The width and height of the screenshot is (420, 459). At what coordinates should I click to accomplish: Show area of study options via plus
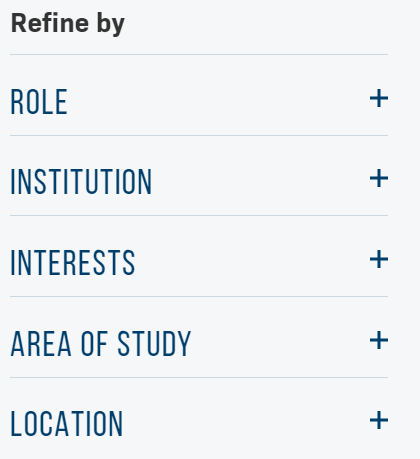click(379, 340)
